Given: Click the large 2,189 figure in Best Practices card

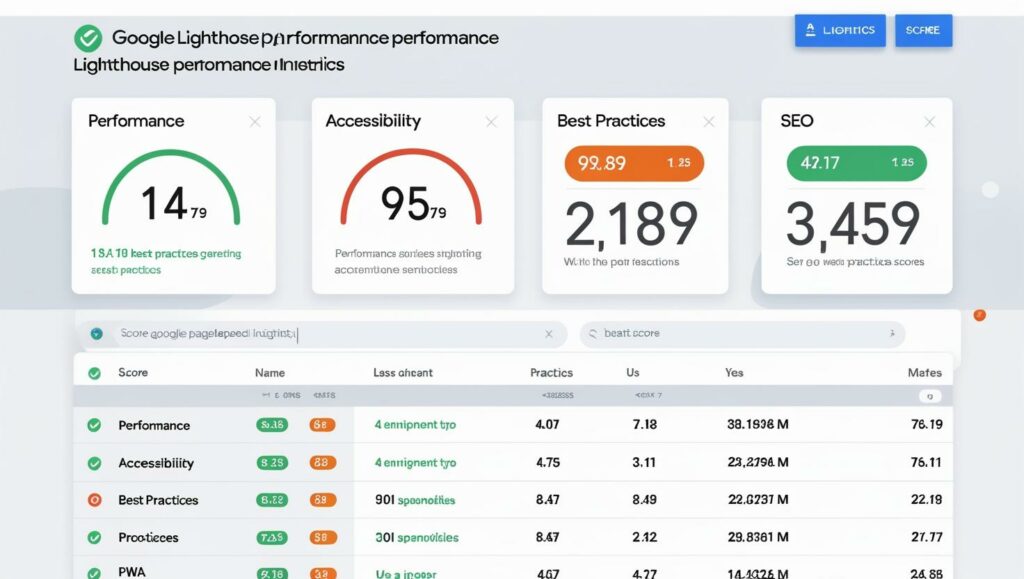Looking at the screenshot, I should point(632,225).
